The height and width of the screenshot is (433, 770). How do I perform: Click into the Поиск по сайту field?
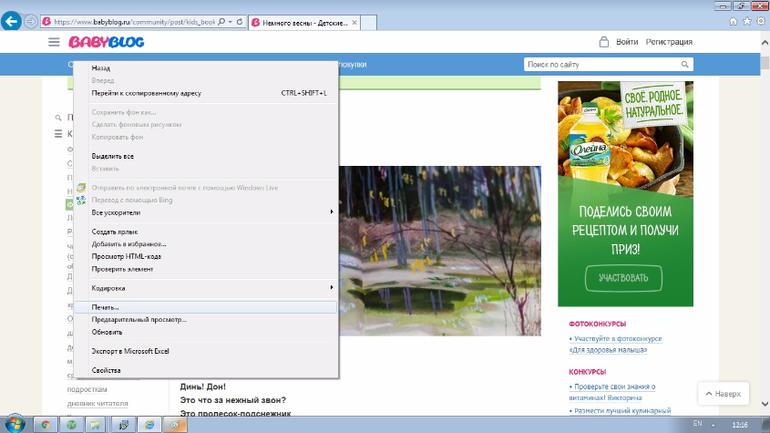click(600, 65)
